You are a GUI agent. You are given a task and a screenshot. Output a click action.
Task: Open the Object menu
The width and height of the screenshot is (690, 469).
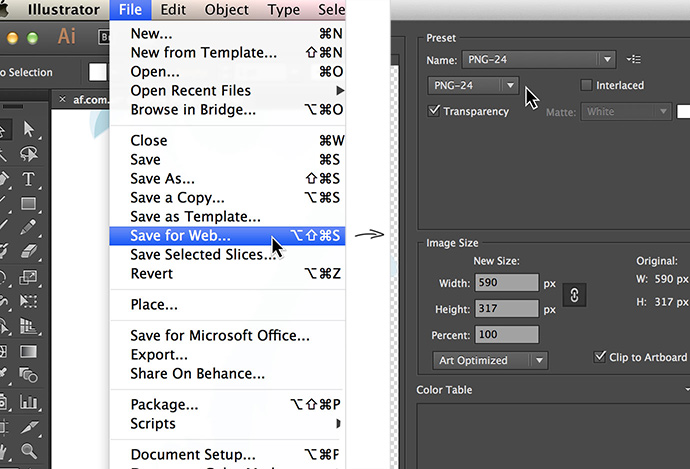point(226,9)
